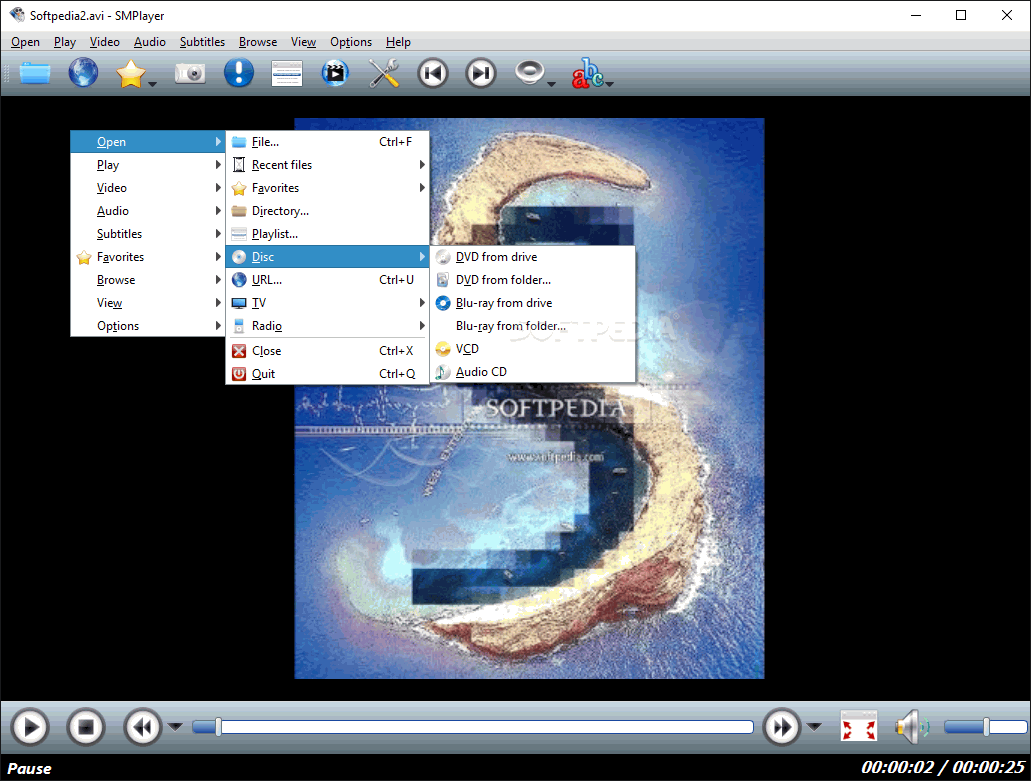
Task: Select DVD from folder...
Action: tap(533, 280)
